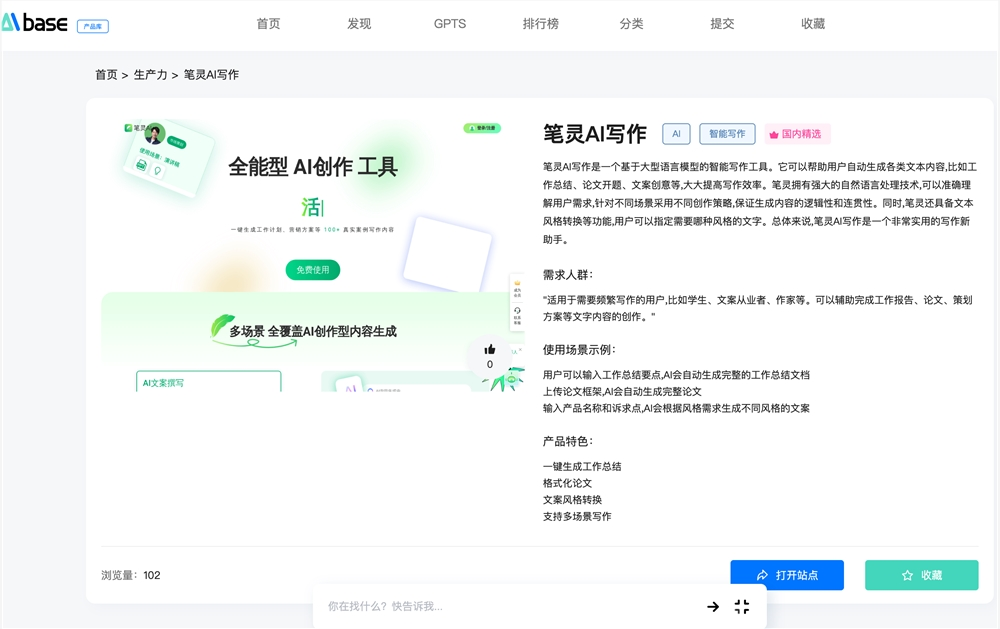1000x629 pixels.
Task: Select the AI tag next to the title
Action: [x=676, y=133]
